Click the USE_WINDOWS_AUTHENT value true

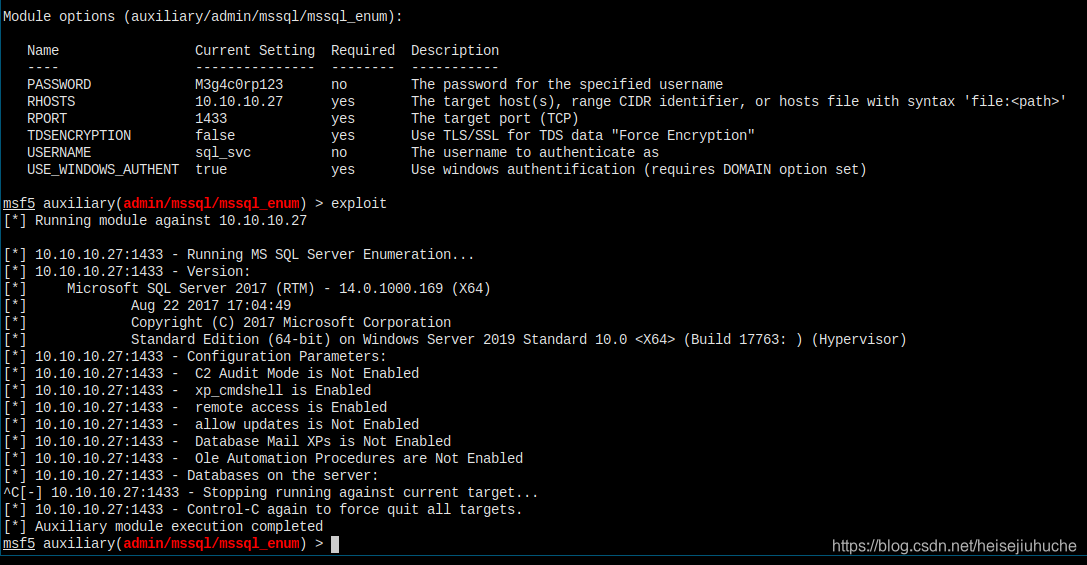211,169
